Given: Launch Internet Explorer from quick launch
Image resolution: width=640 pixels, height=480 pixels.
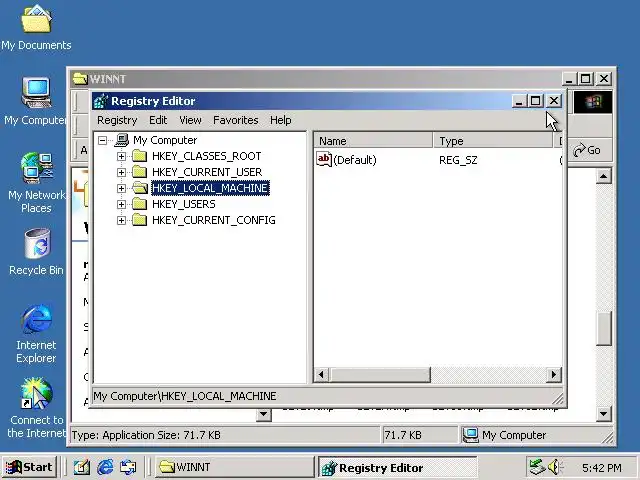Looking at the screenshot, I should [105, 467].
